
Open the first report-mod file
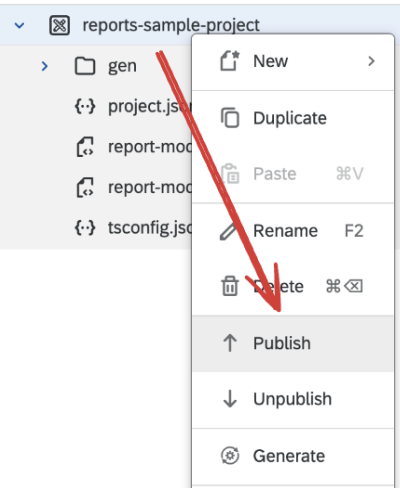tap(96, 147)
